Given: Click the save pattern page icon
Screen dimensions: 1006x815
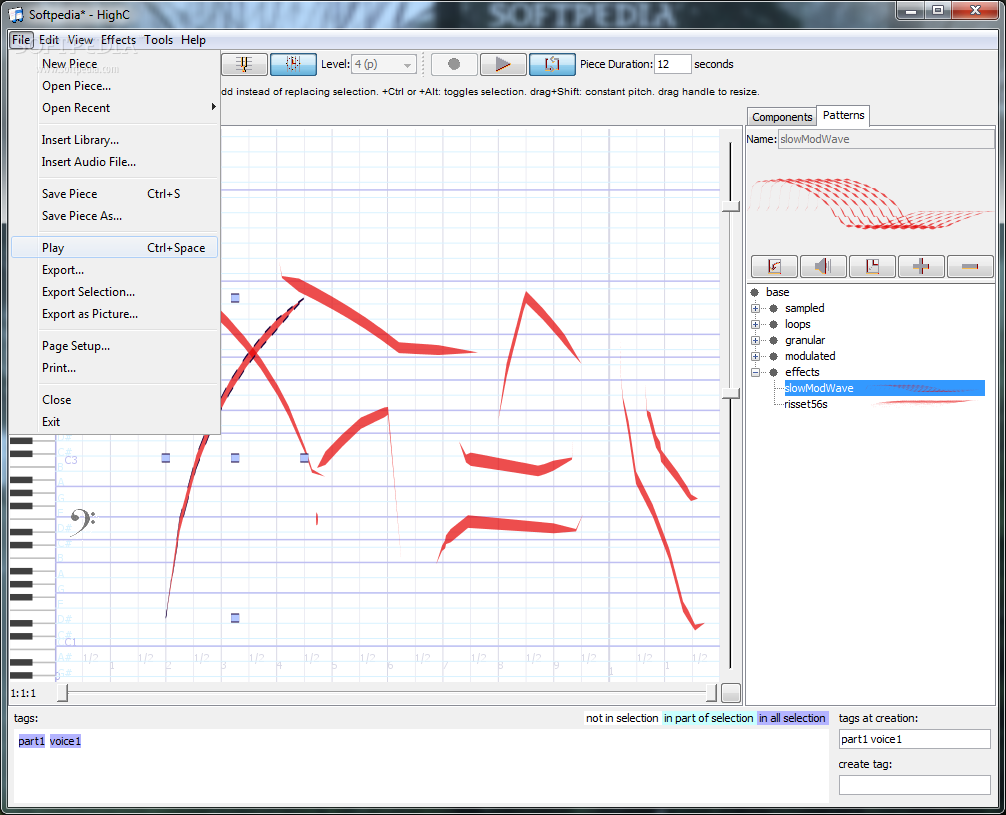Looking at the screenshot, I should coord(872,266).
